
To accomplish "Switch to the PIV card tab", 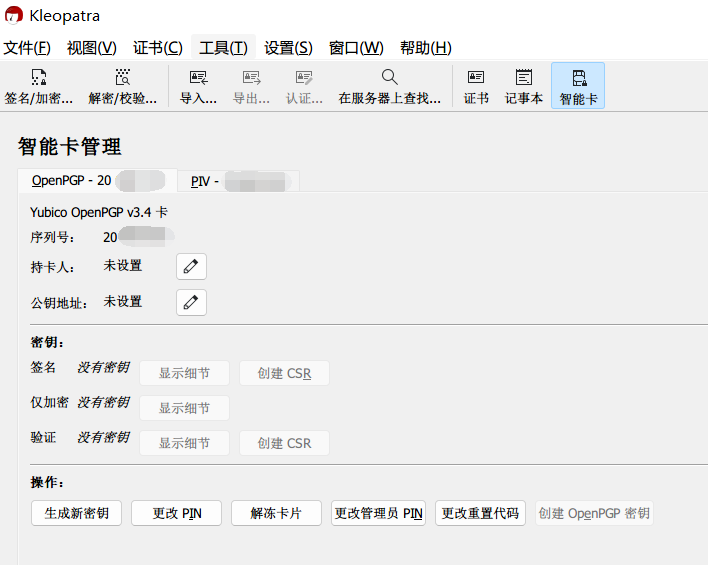I will [238, 182].
